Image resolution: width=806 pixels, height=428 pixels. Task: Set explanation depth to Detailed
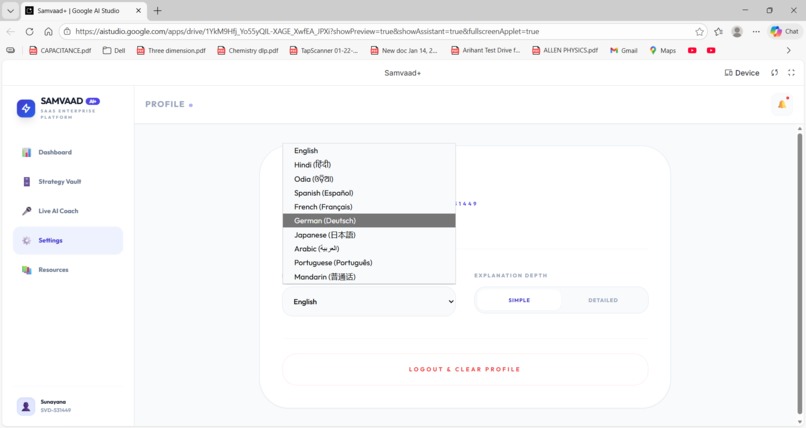pyautogui.click(x=603, y=300)
